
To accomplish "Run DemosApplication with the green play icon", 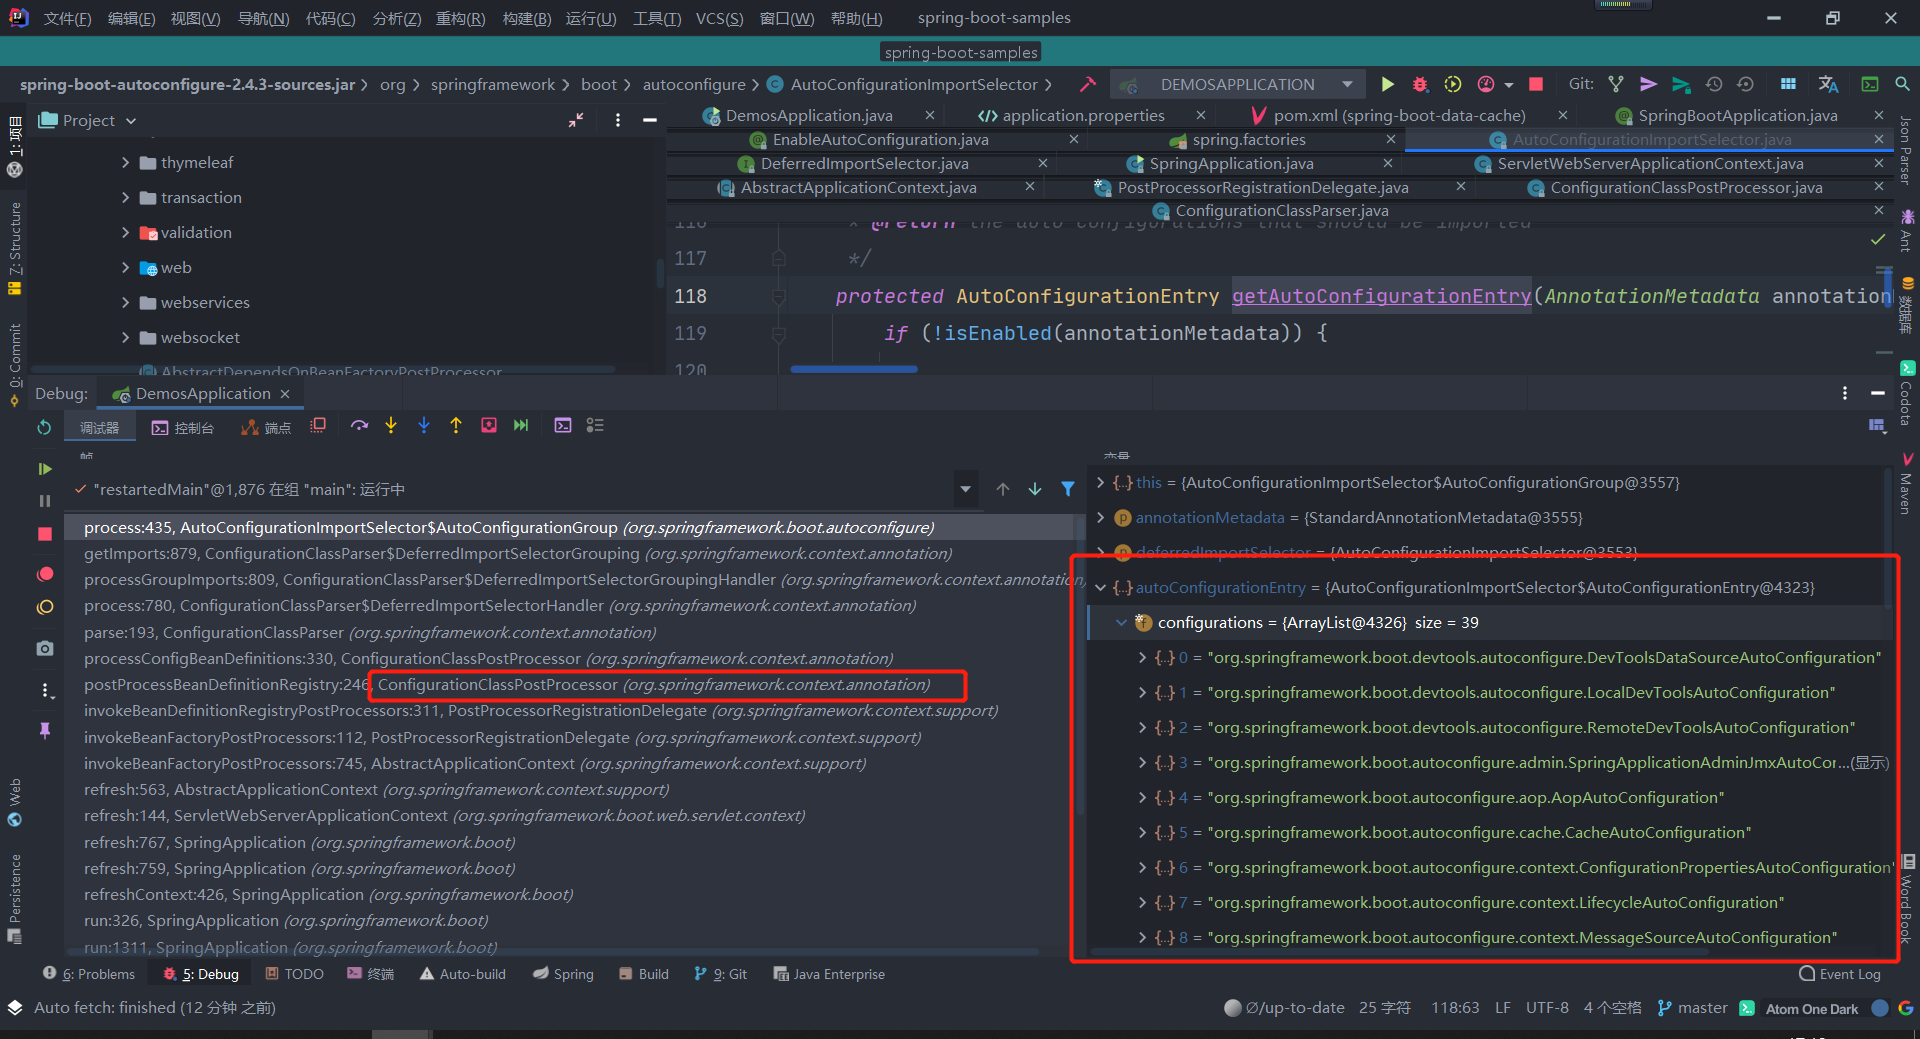I will tap(1387, 84).
